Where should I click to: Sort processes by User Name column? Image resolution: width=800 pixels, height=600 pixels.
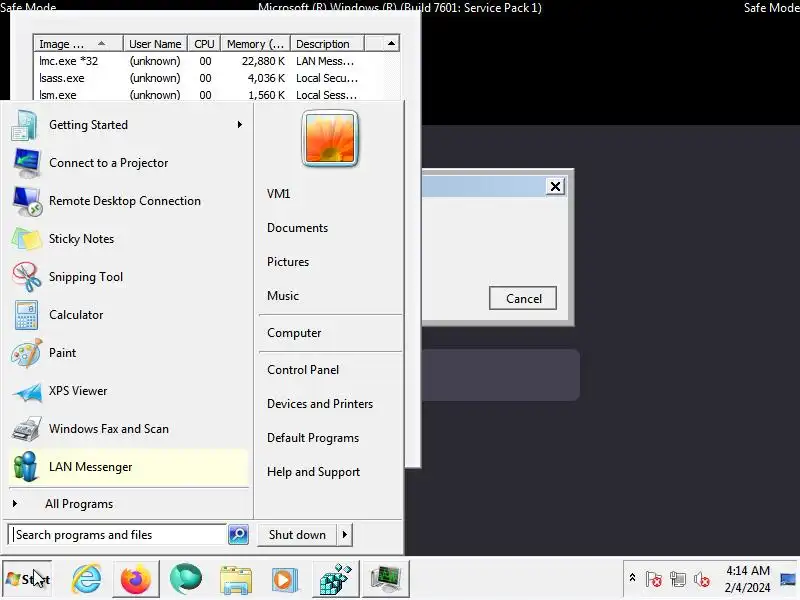(155, 44)
